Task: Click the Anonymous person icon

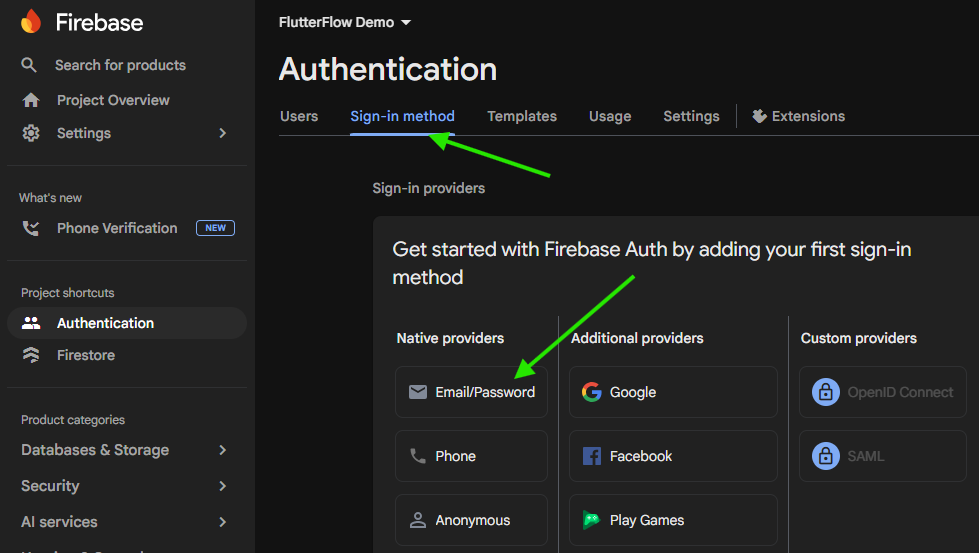Action: click(x=418, y=521)
